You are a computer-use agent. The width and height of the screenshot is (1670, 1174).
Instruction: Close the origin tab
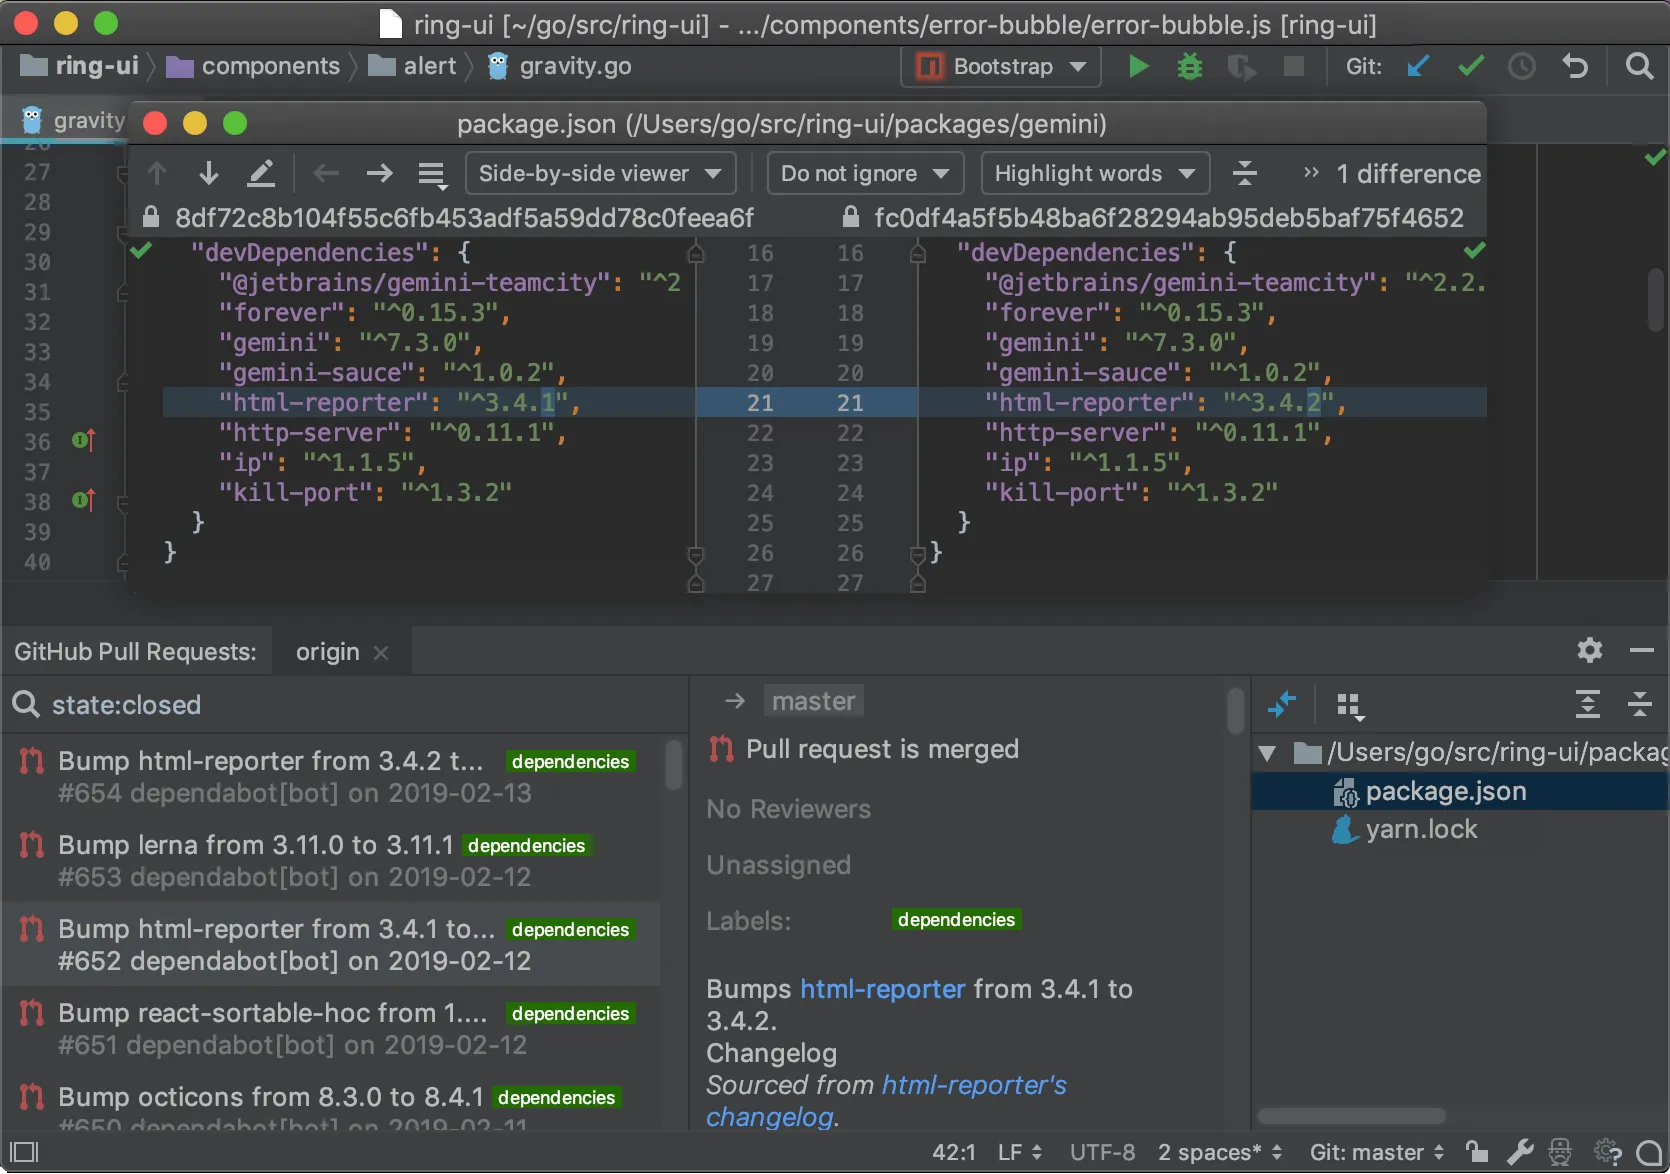click(381, 653)
